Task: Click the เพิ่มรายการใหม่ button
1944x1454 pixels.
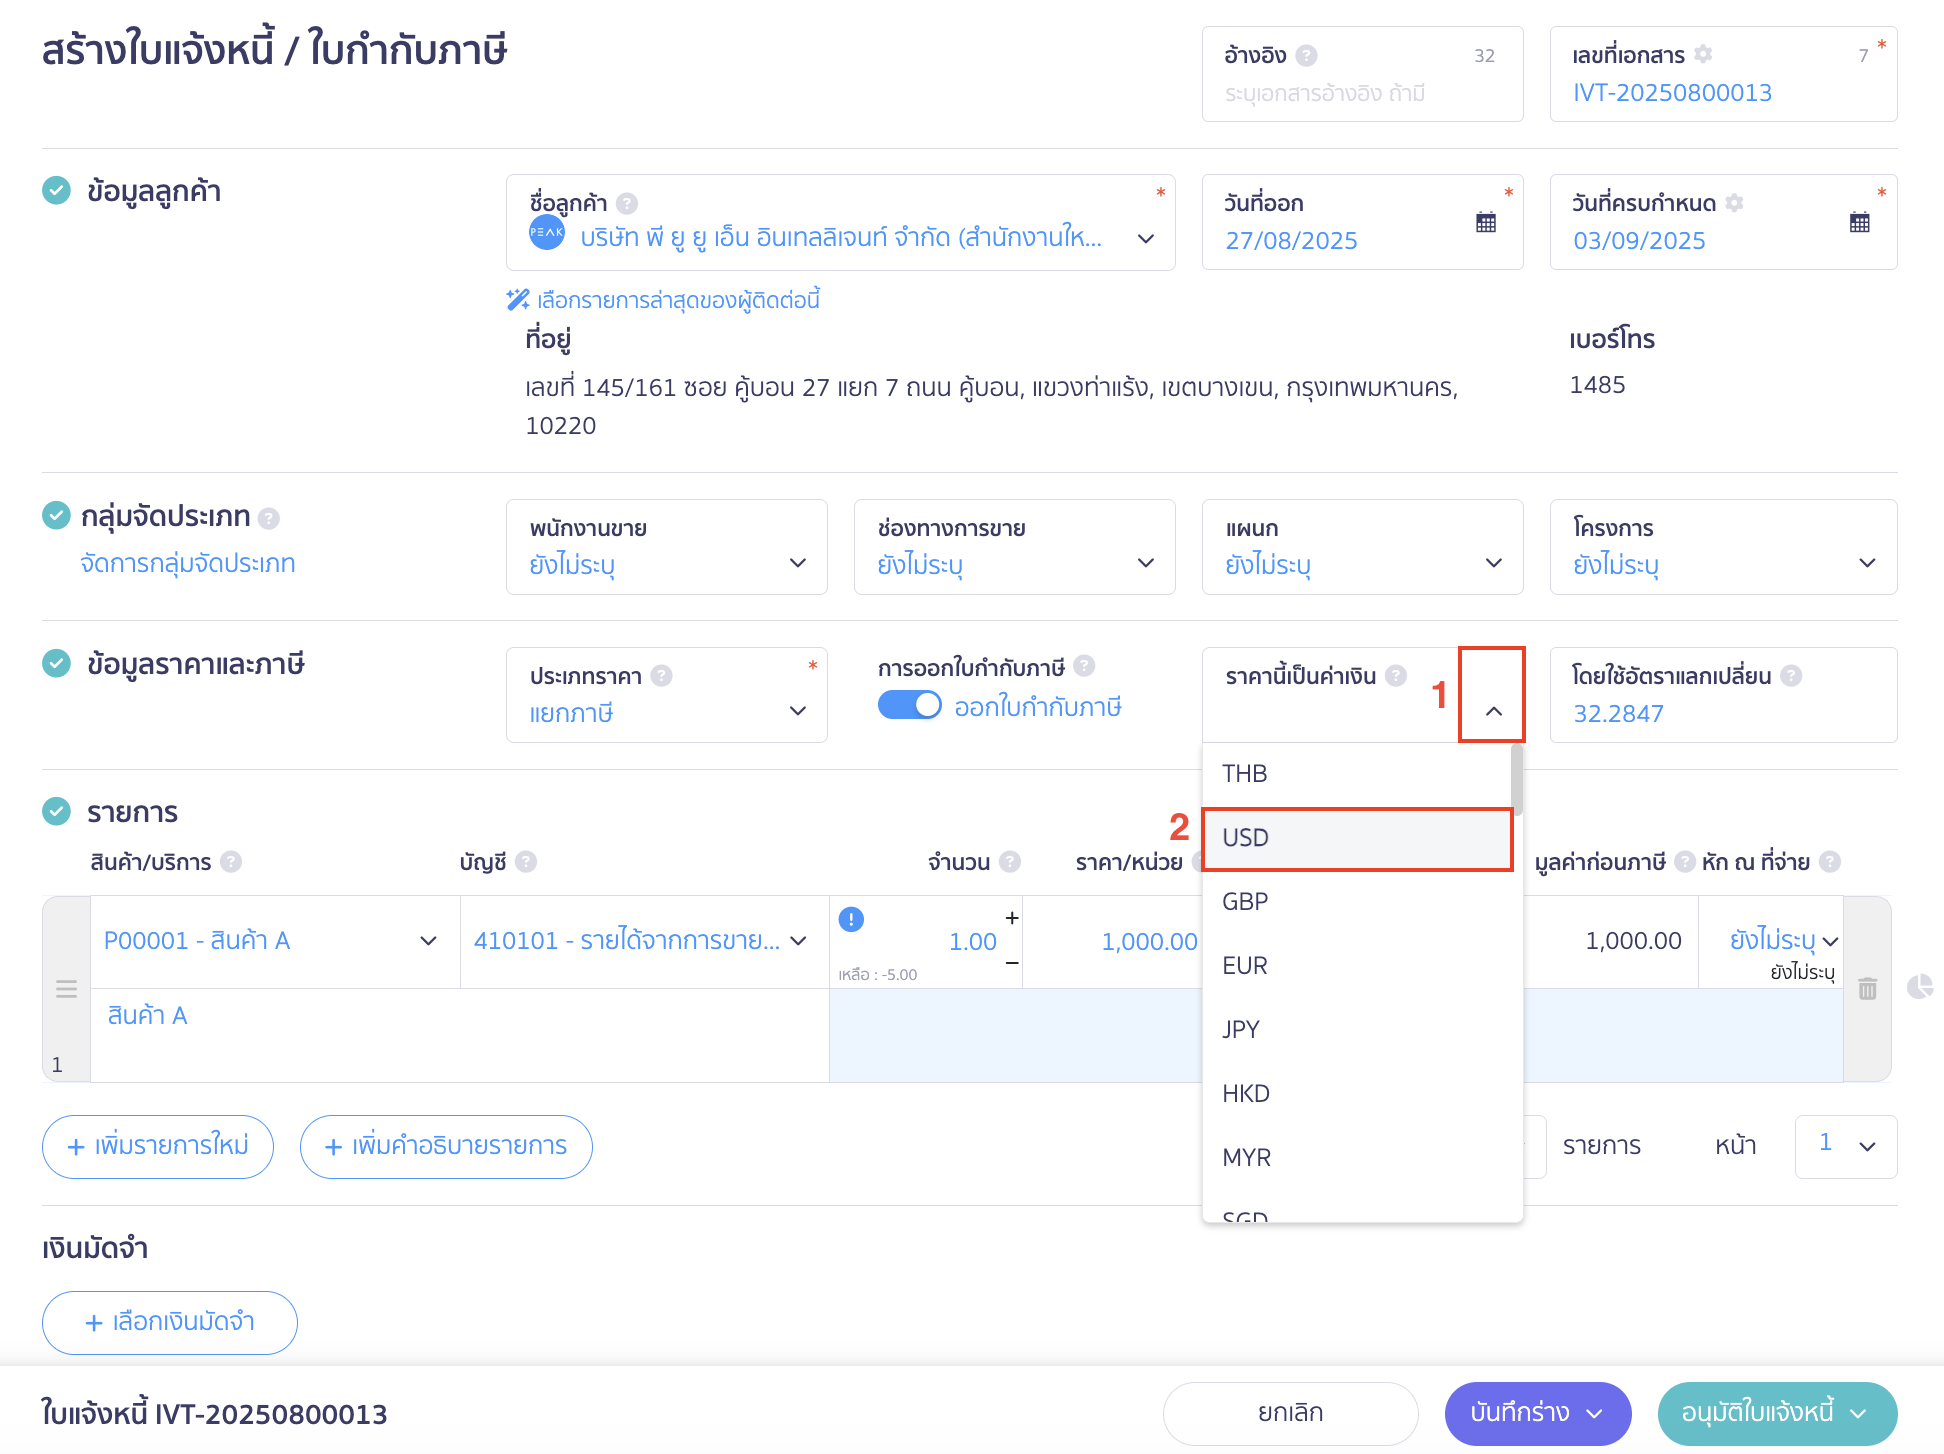Action: tap(158, 1146)
